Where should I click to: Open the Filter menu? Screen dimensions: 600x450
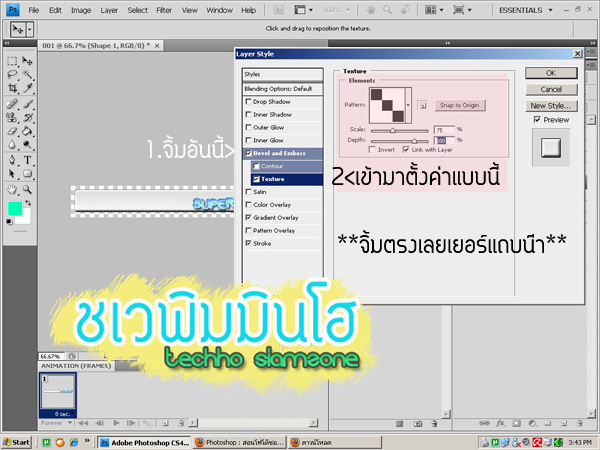pos(164,10)
